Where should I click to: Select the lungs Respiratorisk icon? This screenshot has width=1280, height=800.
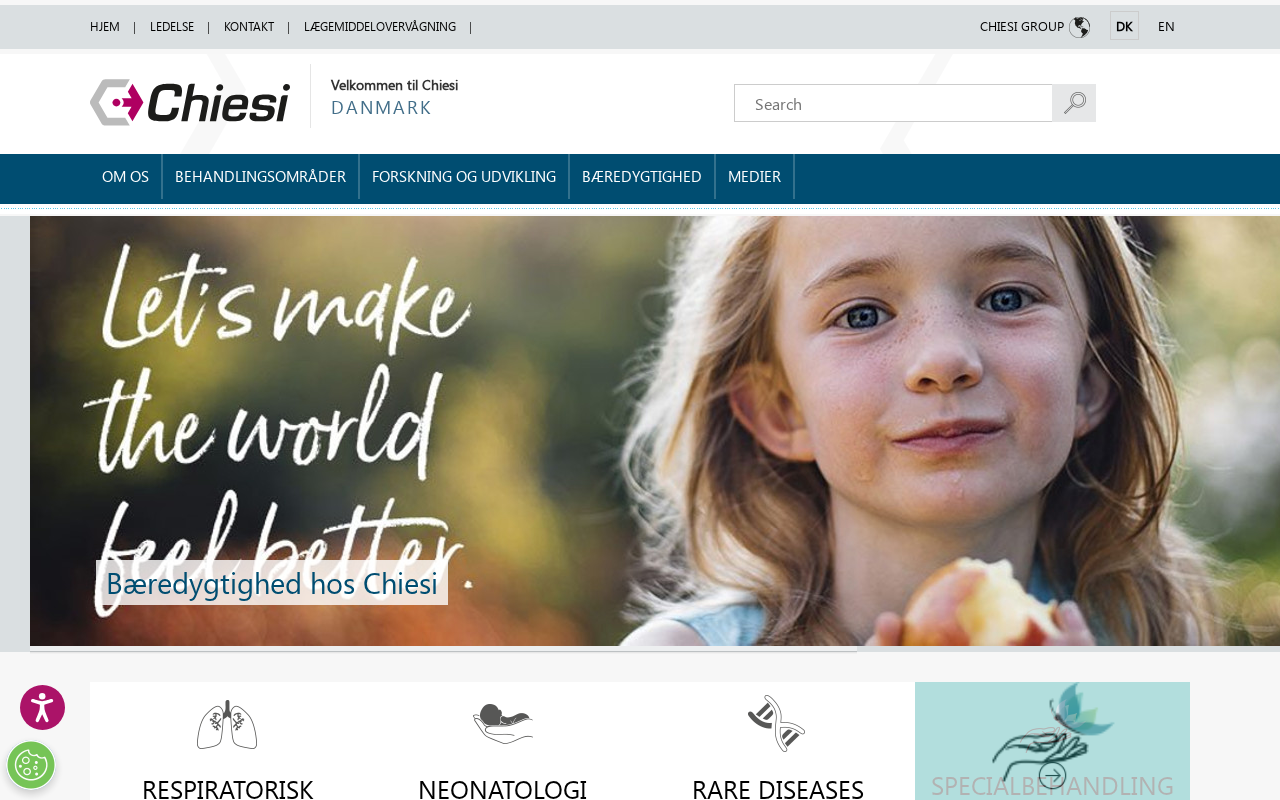(x=227, y=724)
